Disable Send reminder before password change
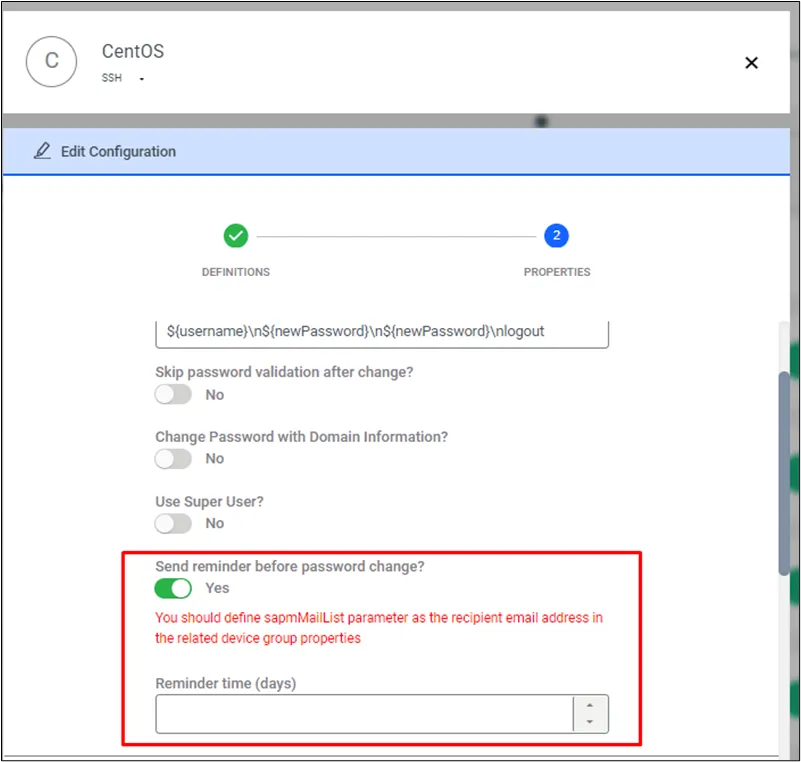Image resolution: width=801 pixels, height=762 pixels. pyautogui.click(x=174, y=588)
